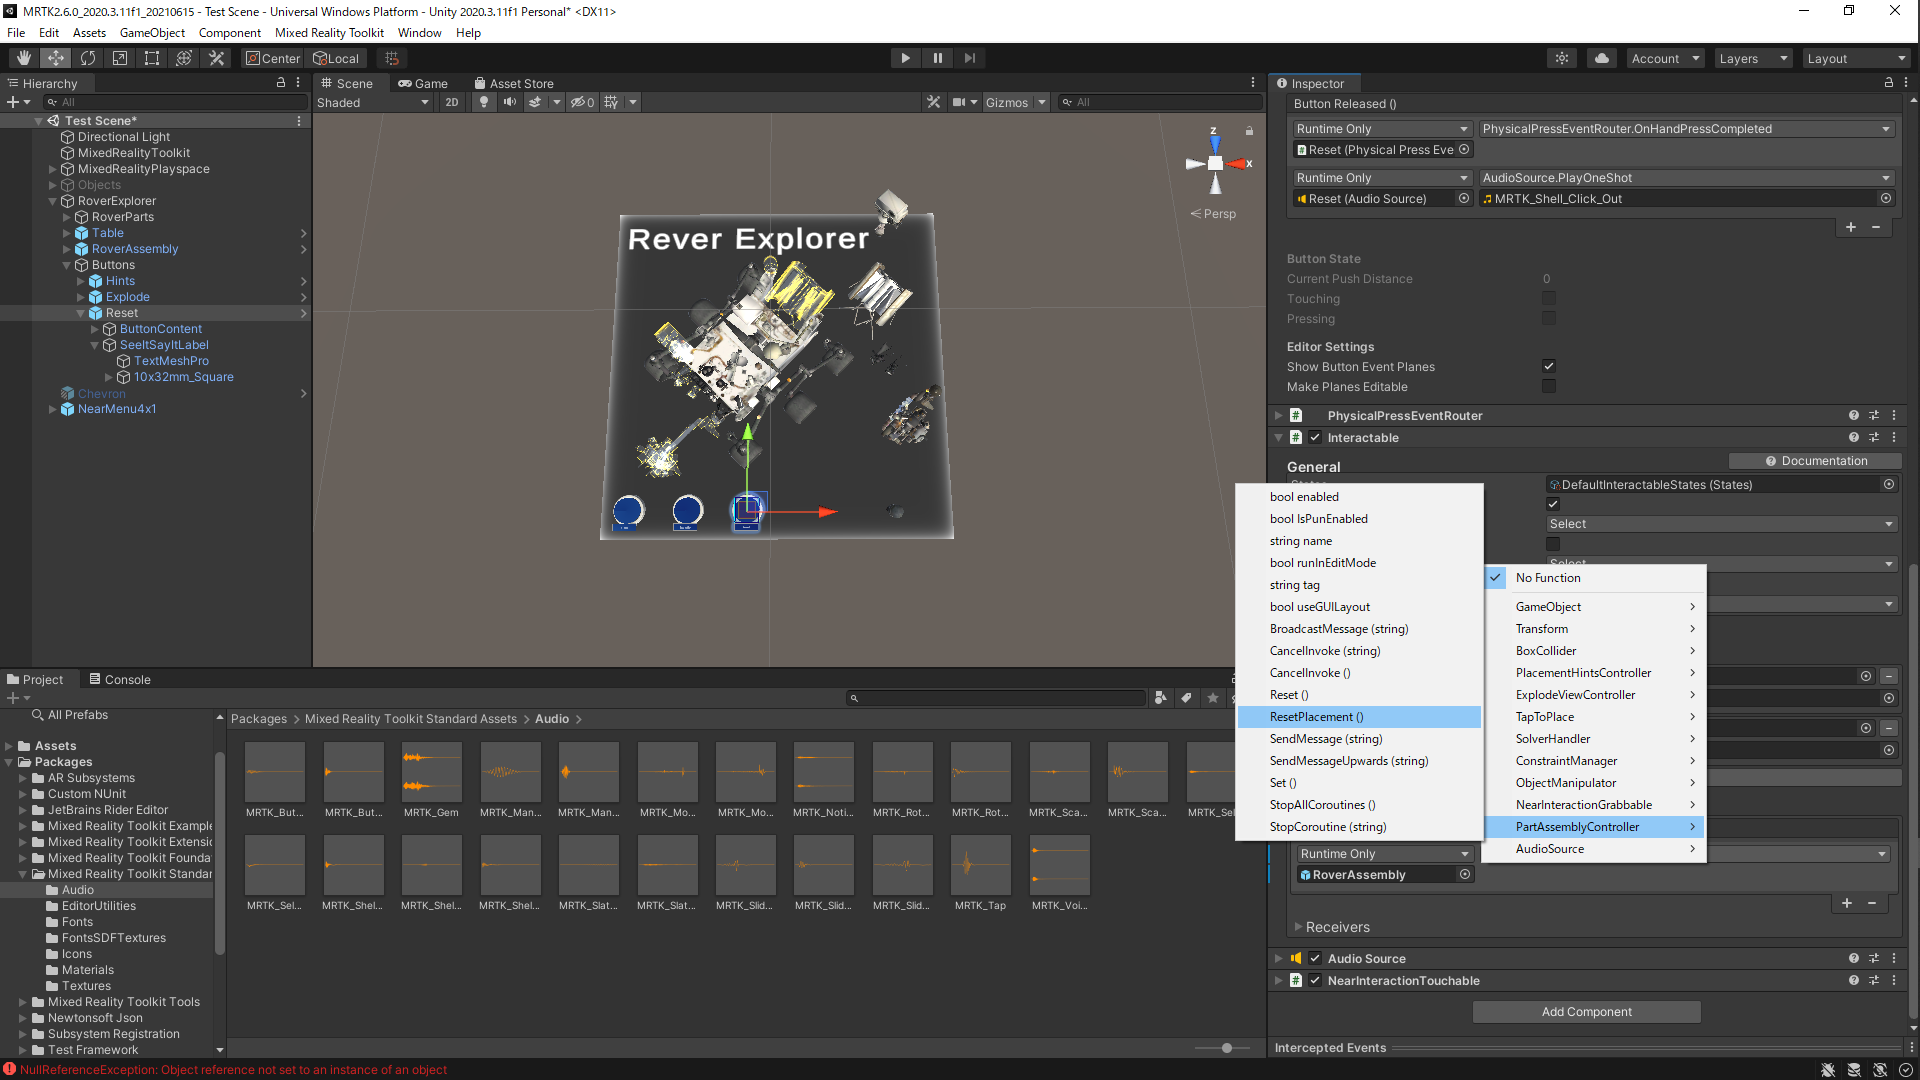Screen dimensions: 1920x1080
Task: Select the Hand tool in toolbar
Action: (x=23, y=58)
